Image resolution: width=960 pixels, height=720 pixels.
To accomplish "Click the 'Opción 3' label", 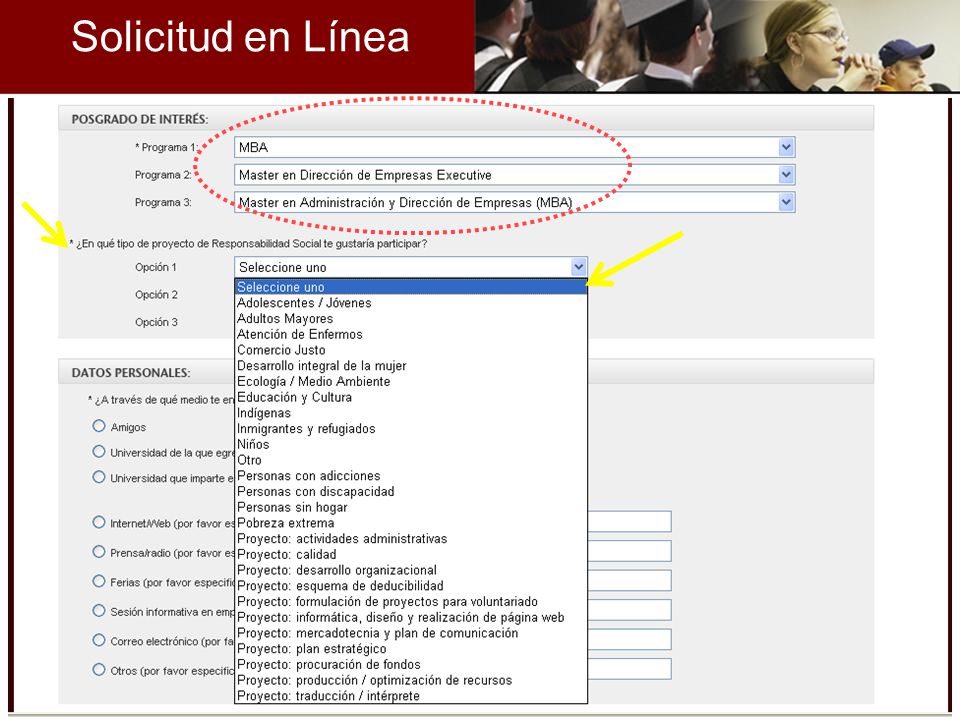I will 156,322.
